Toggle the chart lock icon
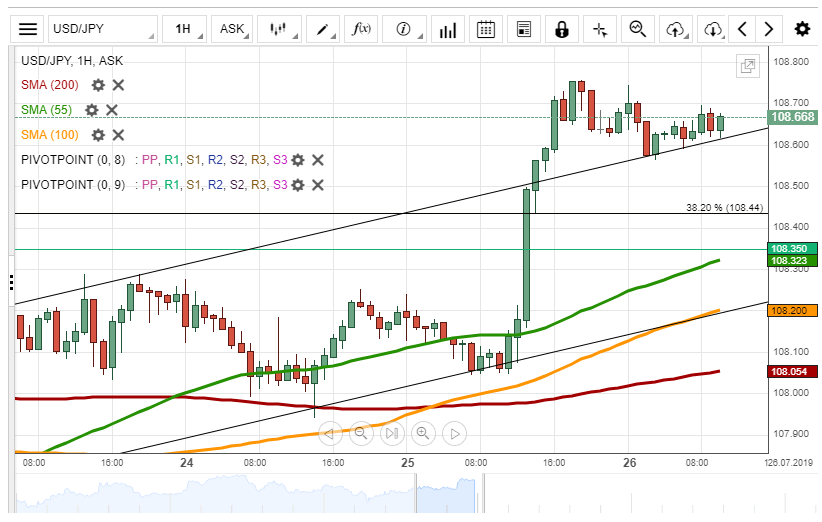The image size is (822, 522). (562, 29)
